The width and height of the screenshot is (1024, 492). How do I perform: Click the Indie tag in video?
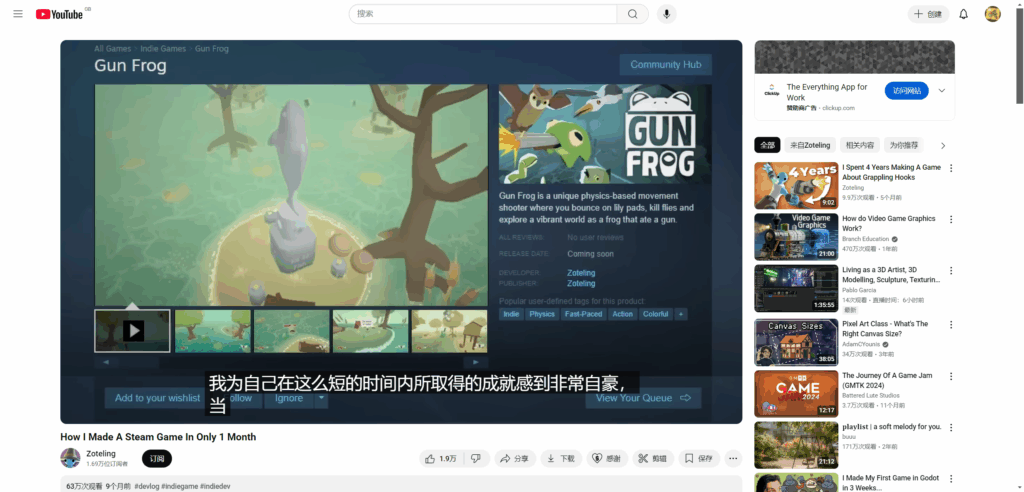point(511,314)
